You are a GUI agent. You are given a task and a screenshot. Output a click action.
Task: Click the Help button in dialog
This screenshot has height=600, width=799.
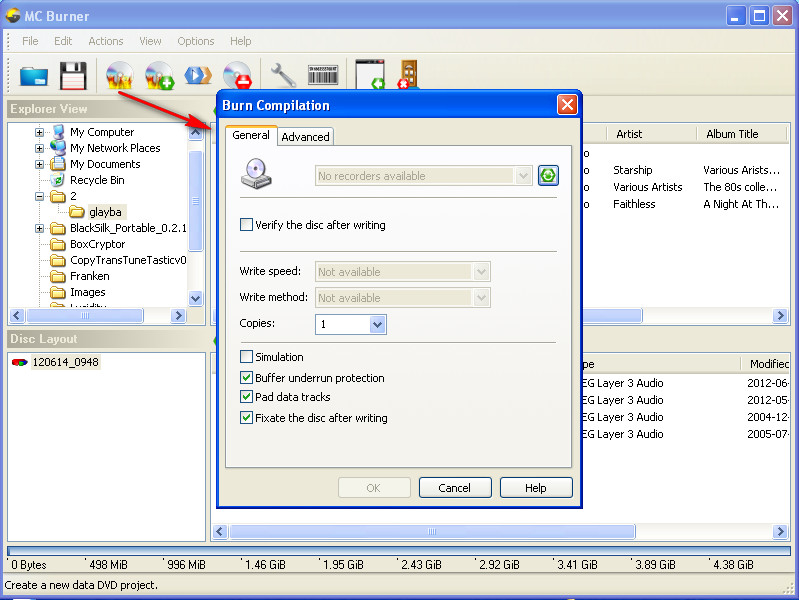tap(536, 488)
